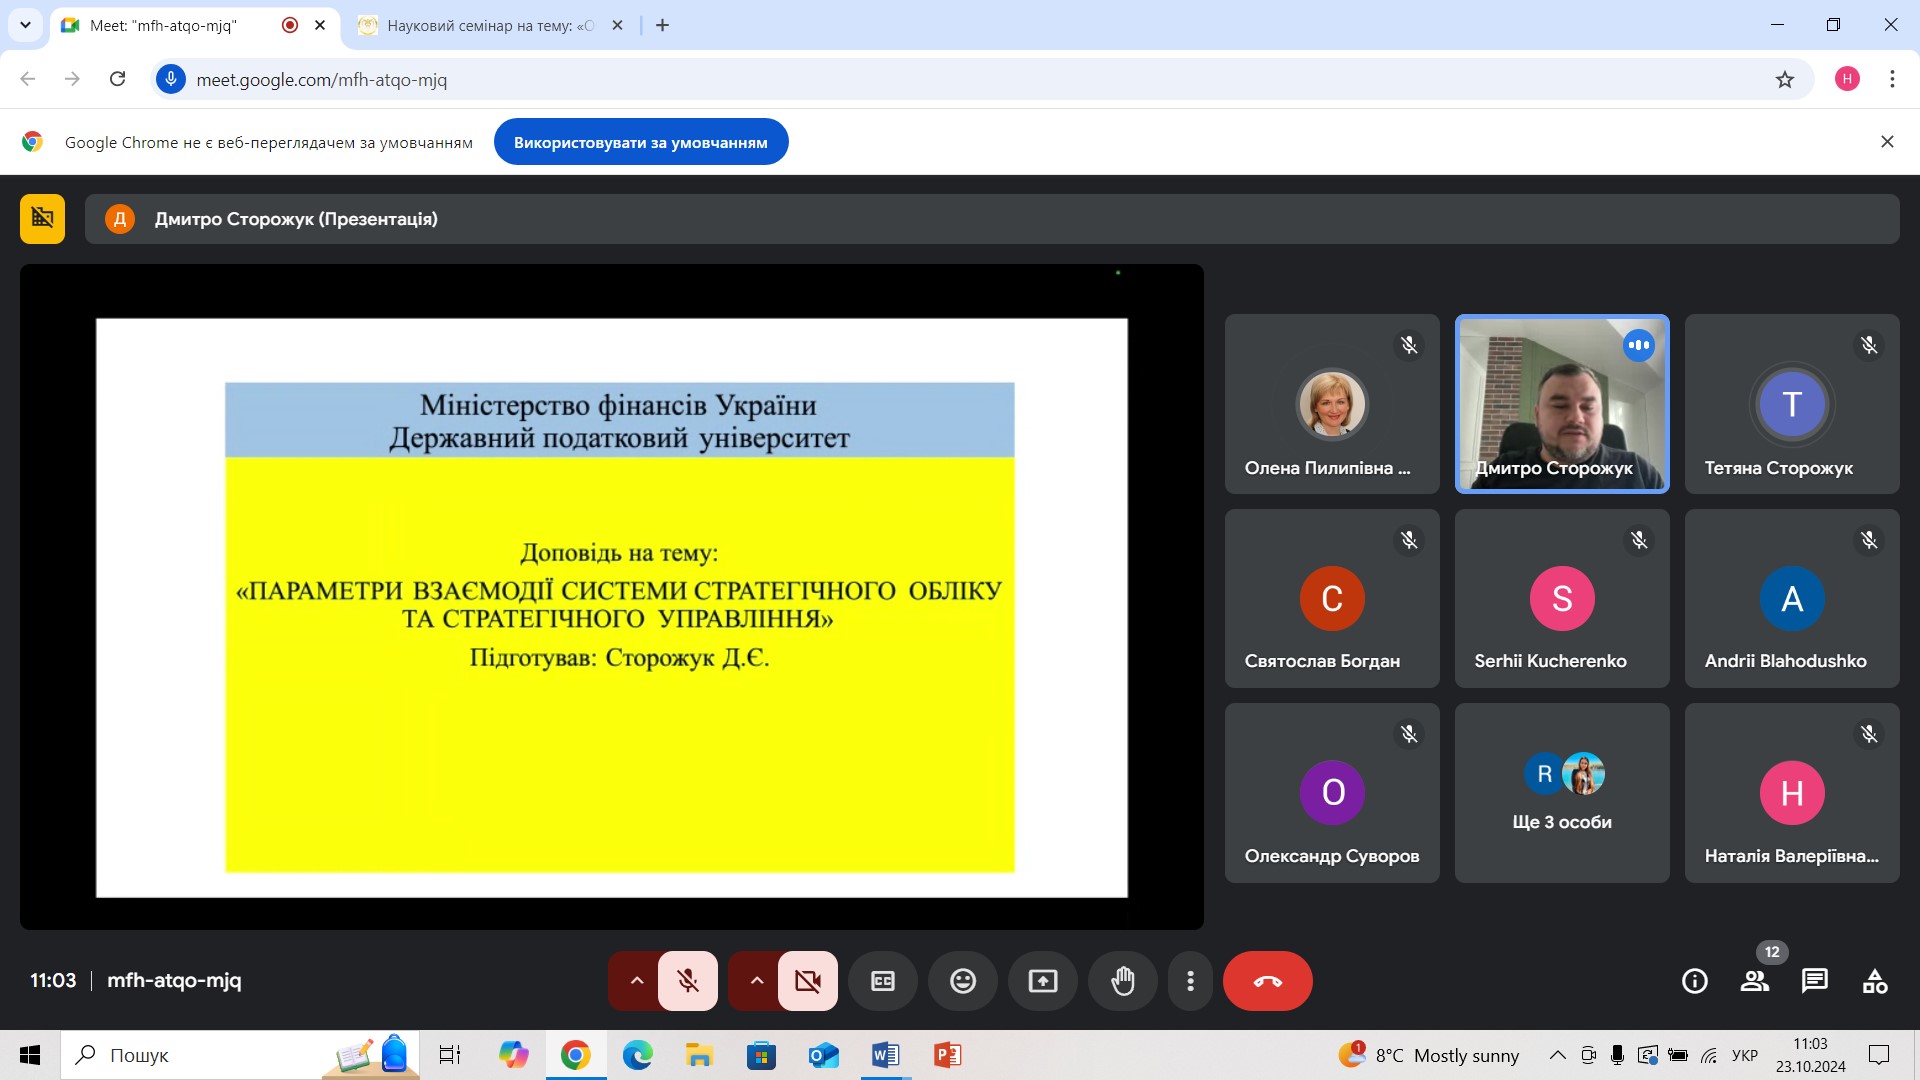Viewport: 1920px width, 1080px height.
Task: Open Outlook from the taskbar
Action: (x=823, y=1055)
